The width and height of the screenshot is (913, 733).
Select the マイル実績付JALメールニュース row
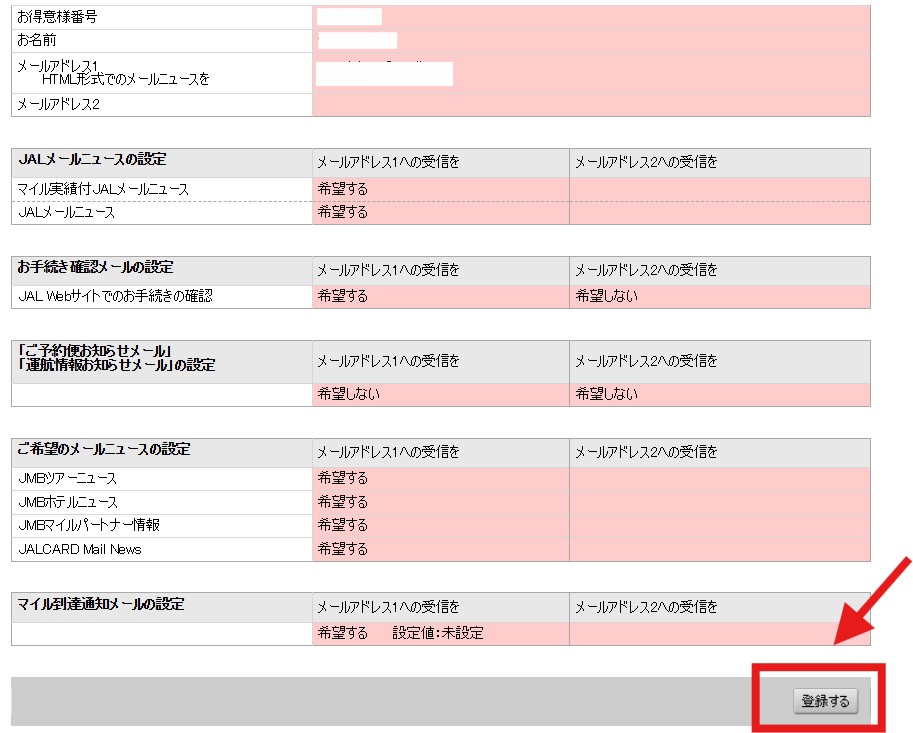pos(103,189)
